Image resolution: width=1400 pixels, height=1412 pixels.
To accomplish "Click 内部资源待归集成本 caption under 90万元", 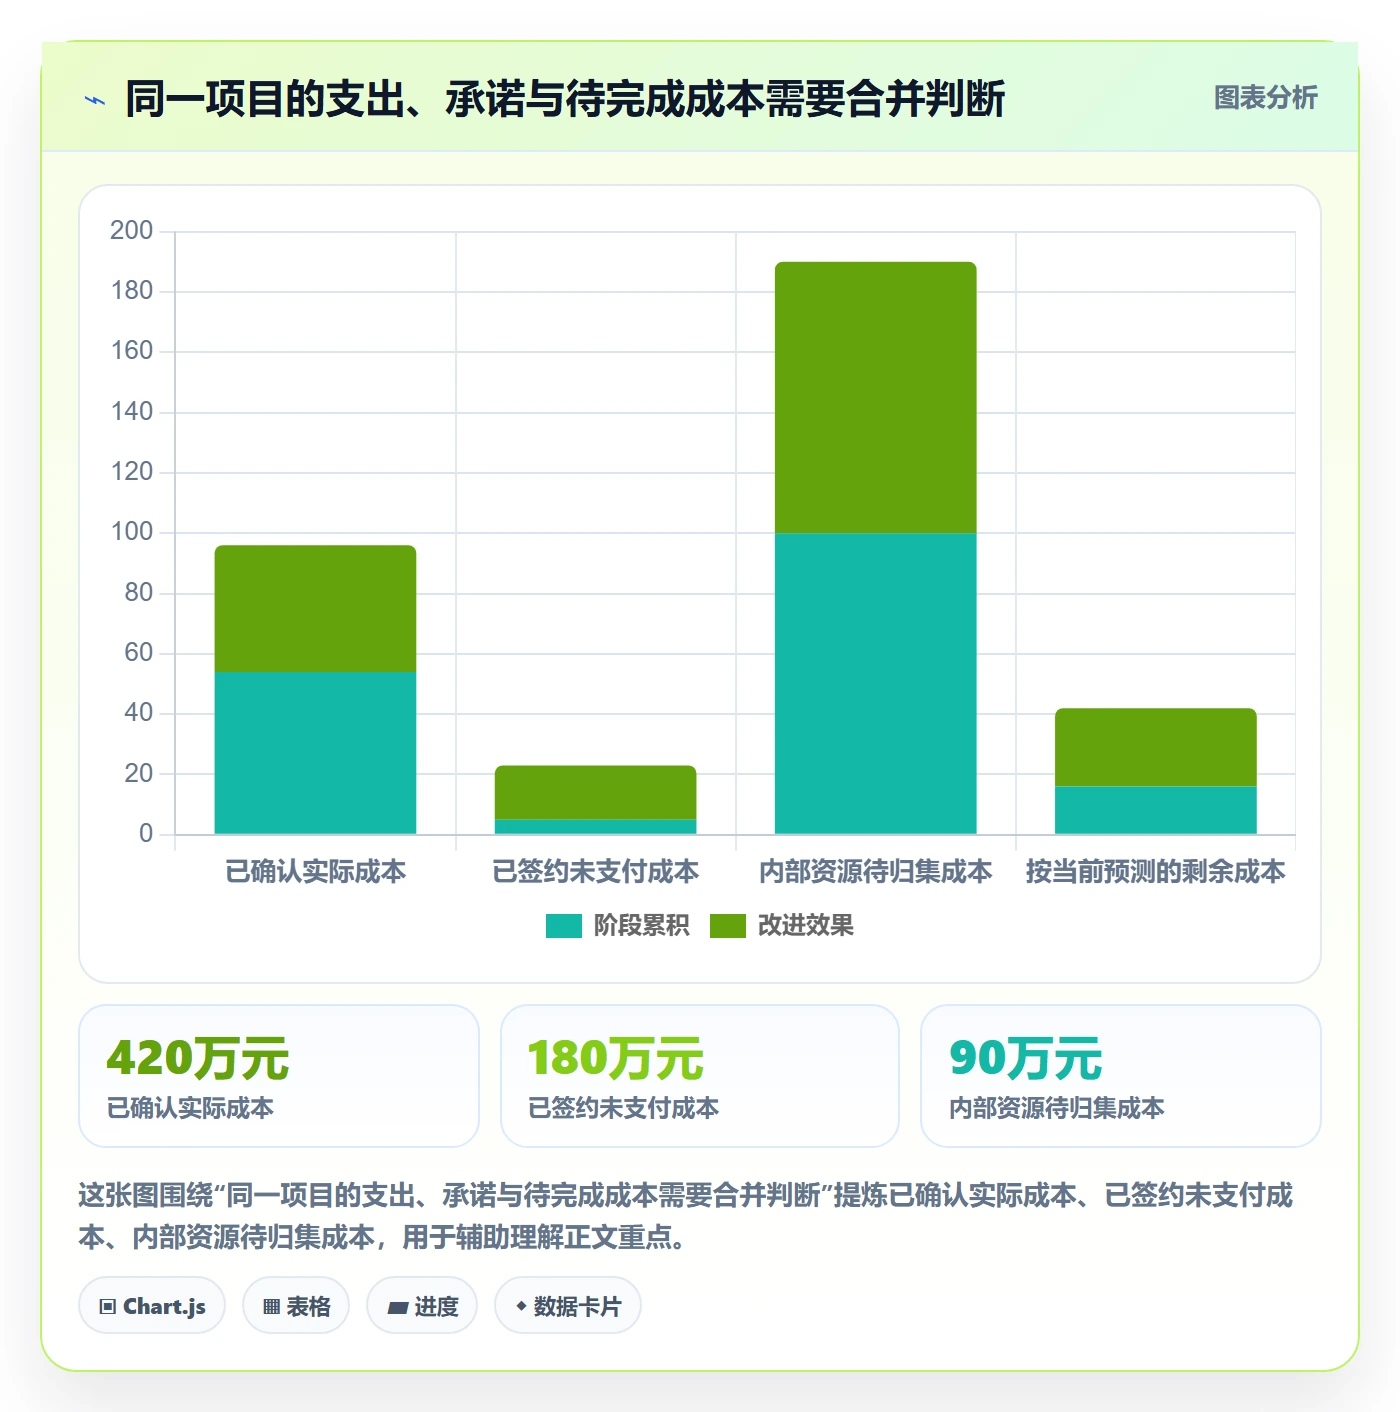I will click(x=1057, y=1108).
